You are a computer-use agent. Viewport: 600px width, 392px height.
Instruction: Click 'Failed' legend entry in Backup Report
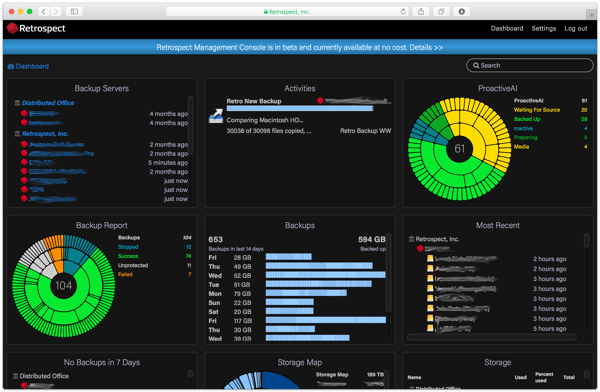(x=125, y=274)
